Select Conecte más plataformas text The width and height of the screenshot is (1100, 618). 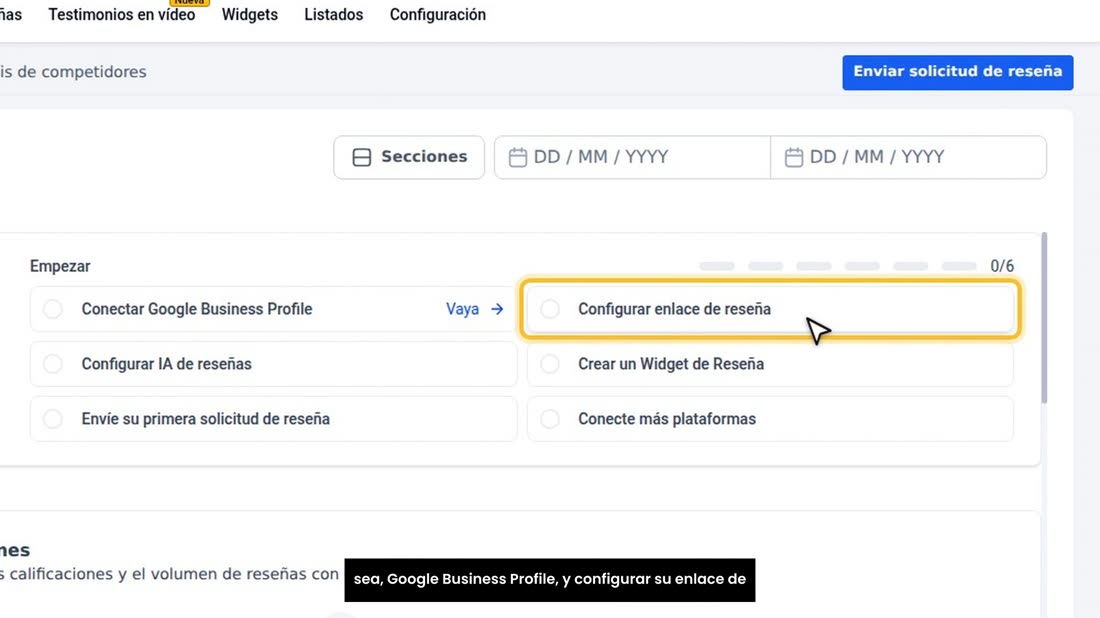click(667, 419)
